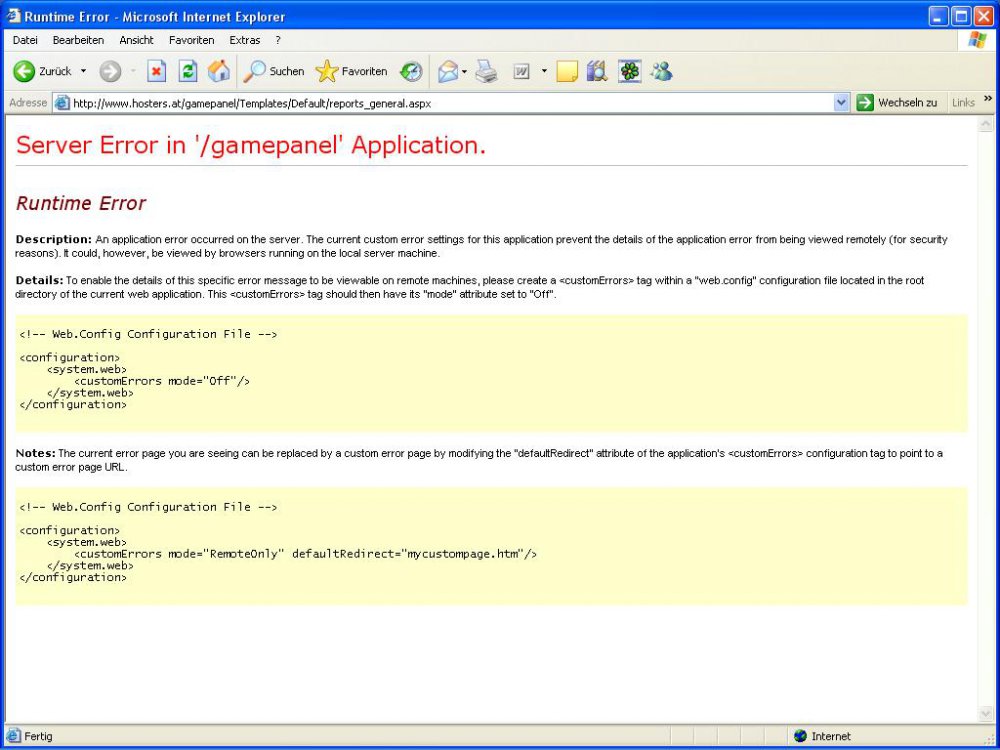
Task: Expand the address bar URL dropdown
Action: coord(841,103)
